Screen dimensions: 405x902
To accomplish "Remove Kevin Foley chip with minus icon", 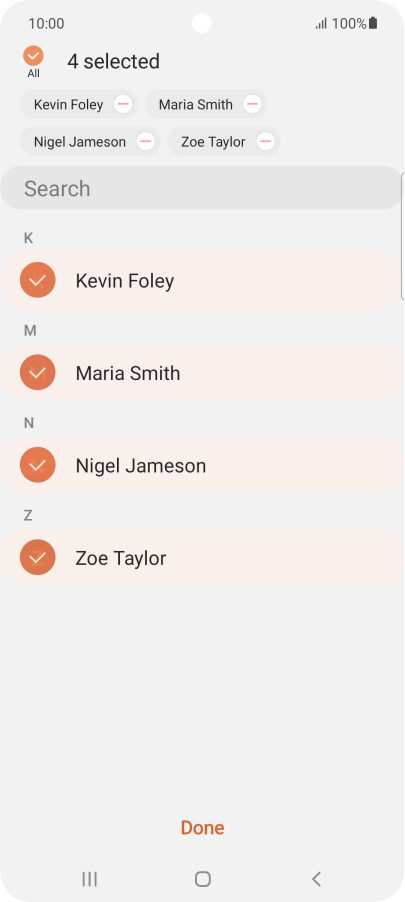I will [x=123, y=104].
